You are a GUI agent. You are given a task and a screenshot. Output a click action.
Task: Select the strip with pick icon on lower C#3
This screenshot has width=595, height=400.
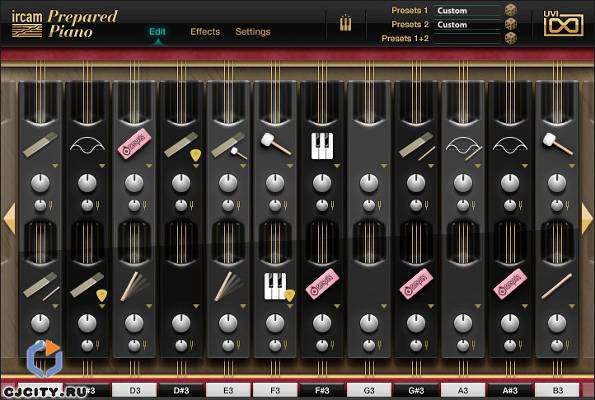[88, 287]
